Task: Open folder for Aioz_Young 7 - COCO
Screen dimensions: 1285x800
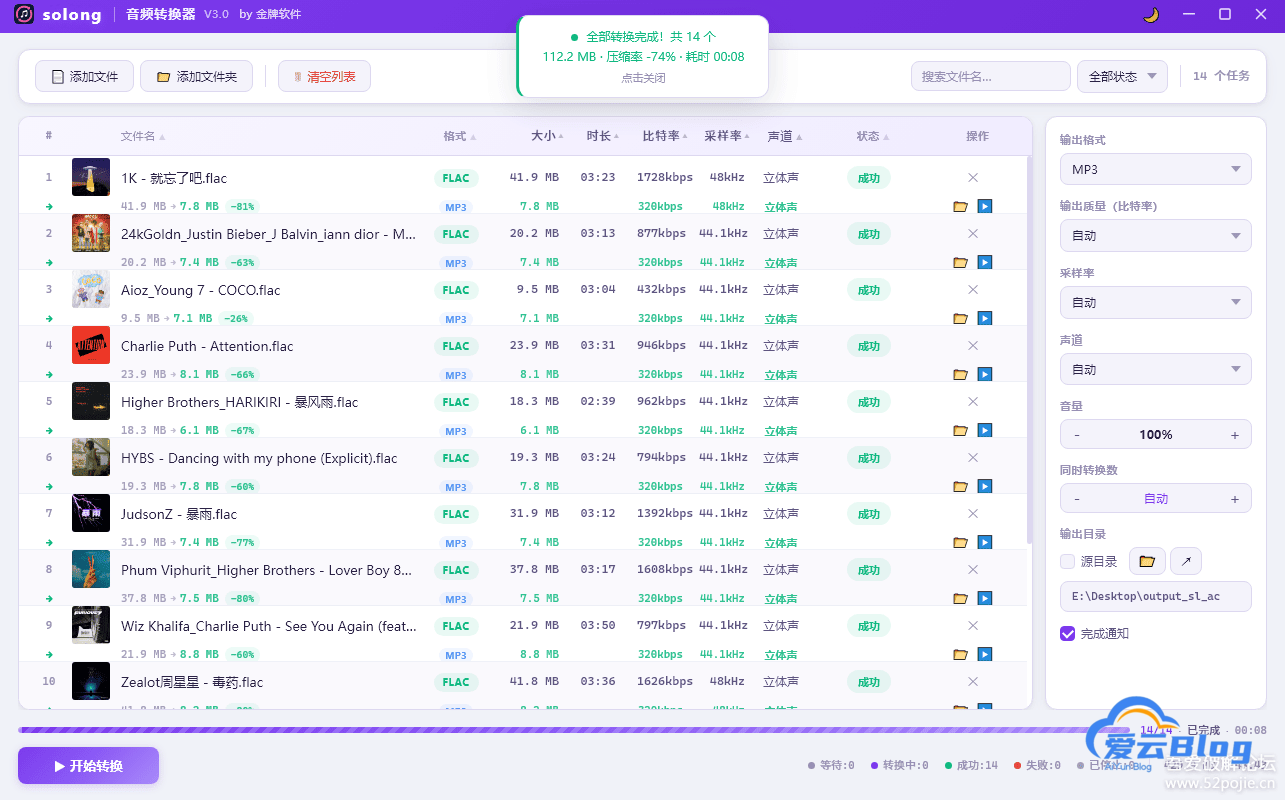Action: [x=960, y=318]
